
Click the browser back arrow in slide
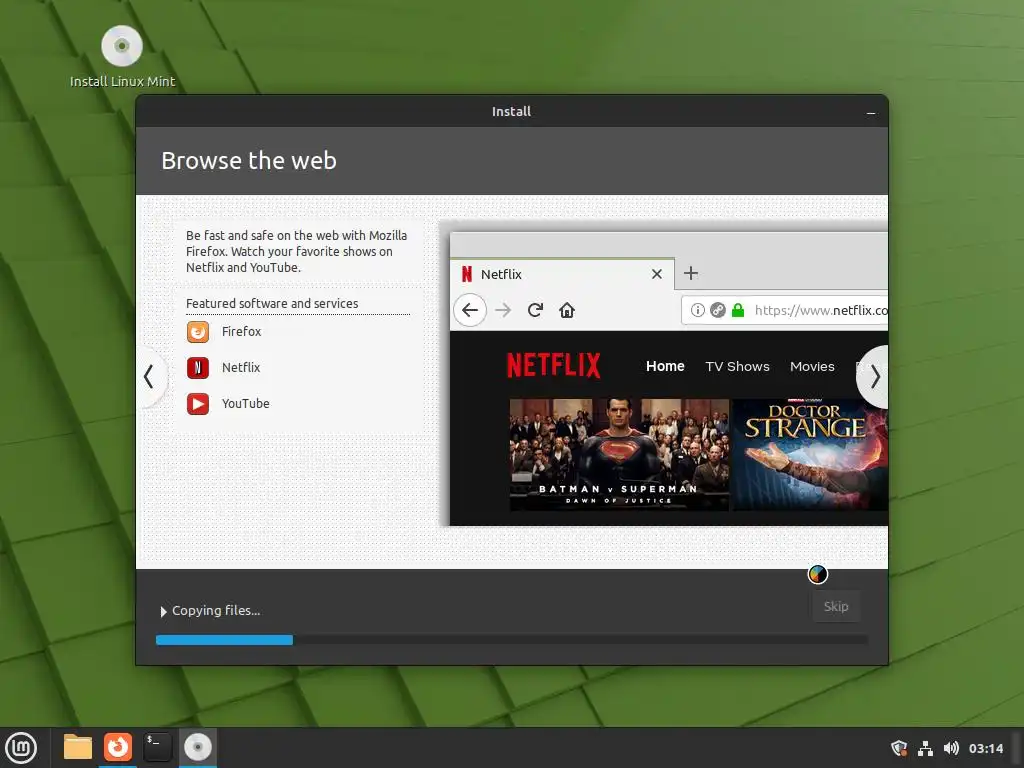pos(470,310)
